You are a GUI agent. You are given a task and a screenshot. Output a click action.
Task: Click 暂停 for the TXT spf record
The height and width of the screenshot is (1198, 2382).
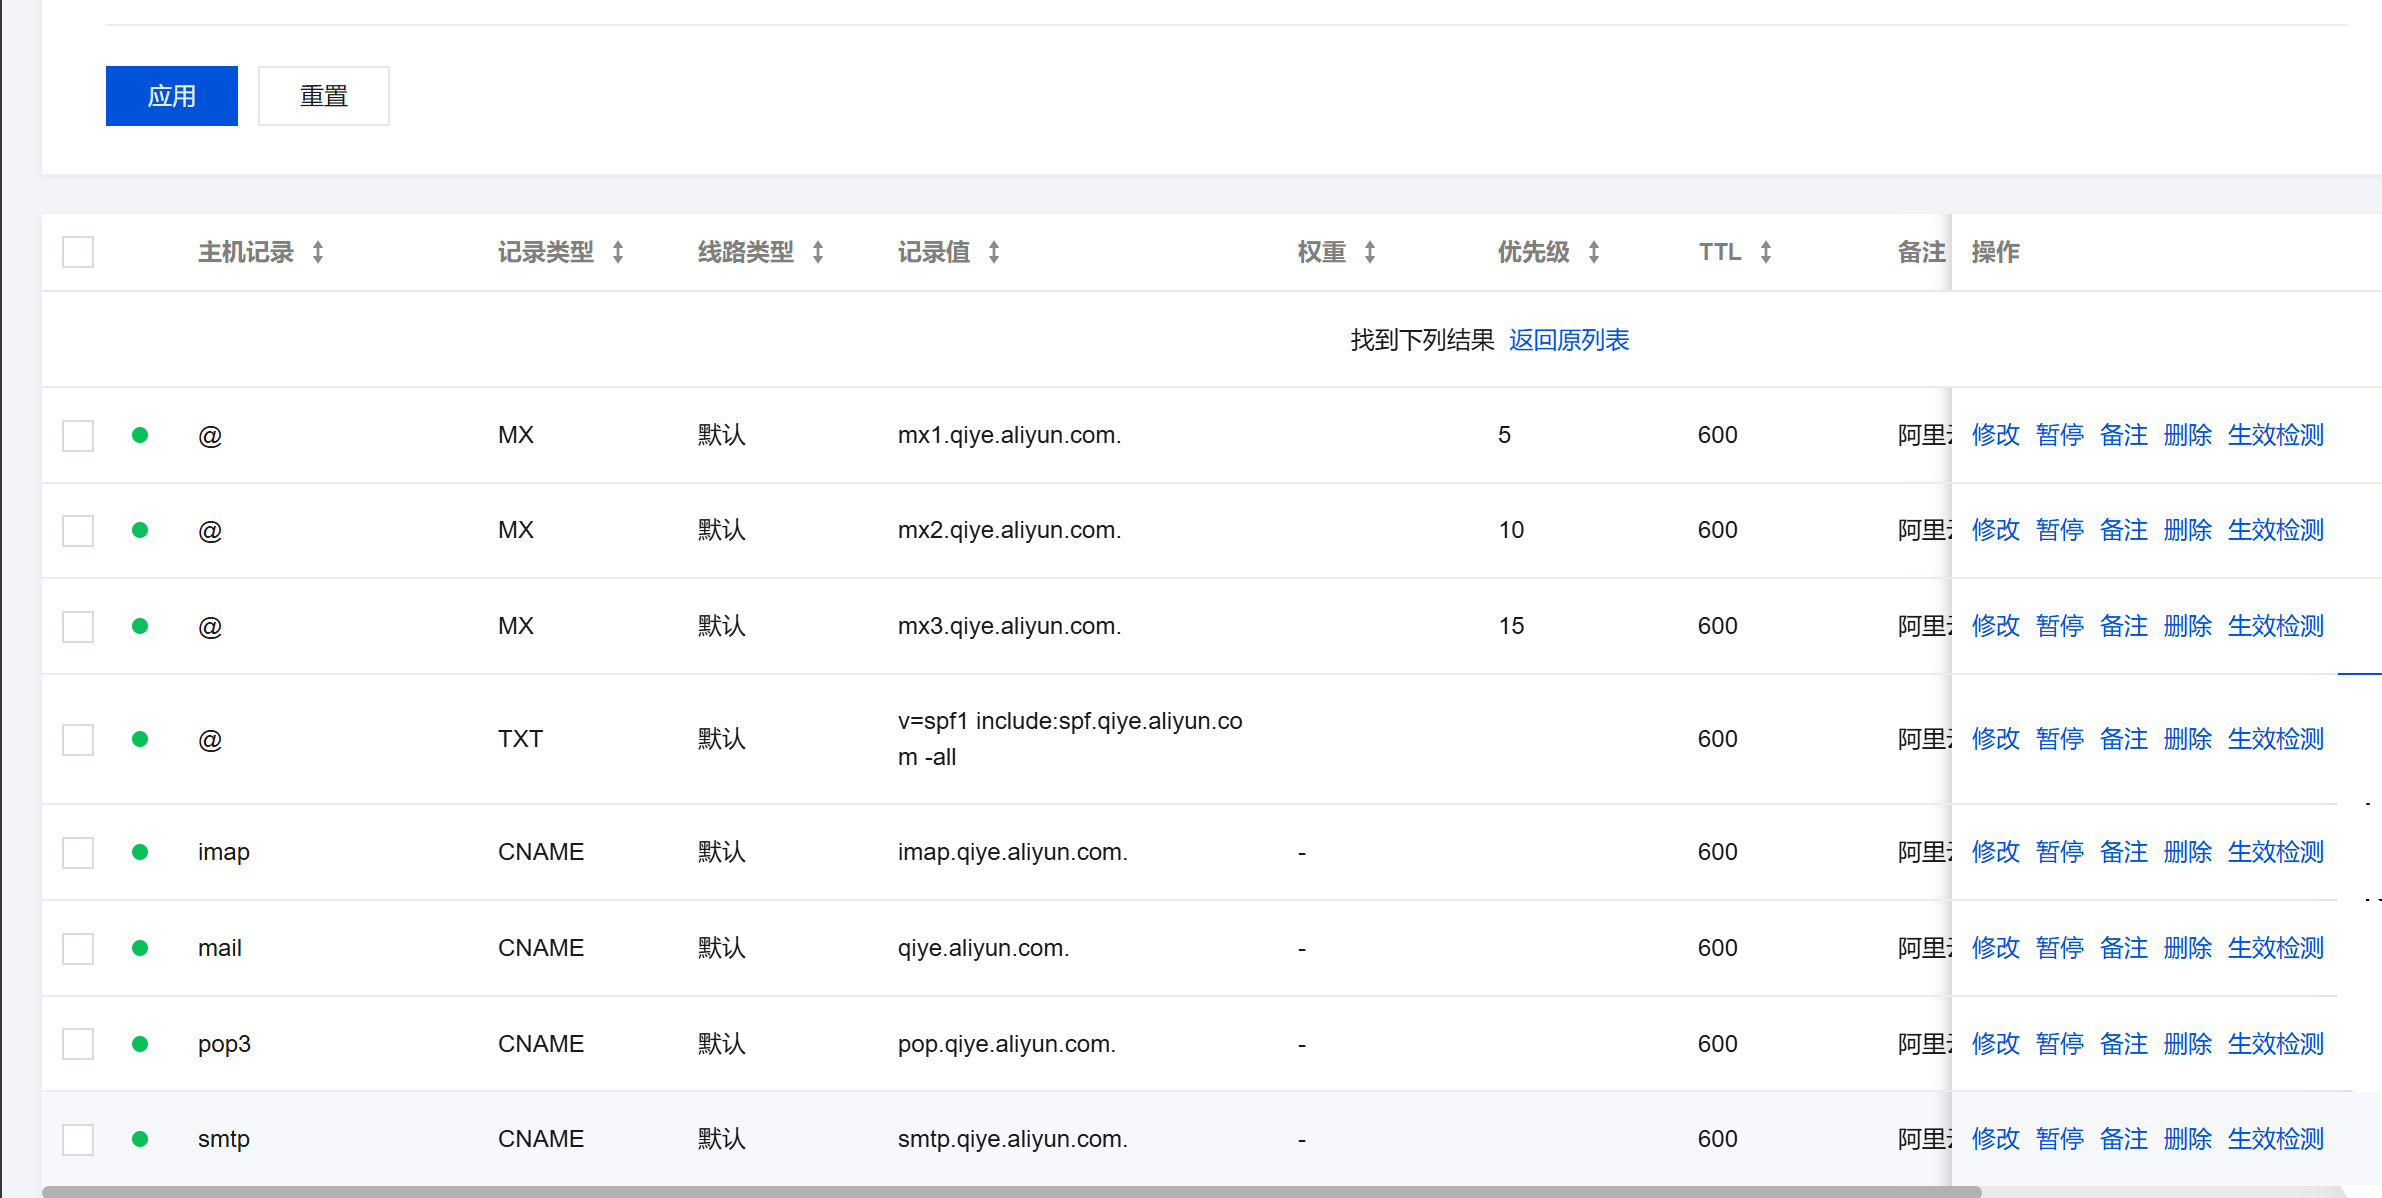click(2060, 739)
